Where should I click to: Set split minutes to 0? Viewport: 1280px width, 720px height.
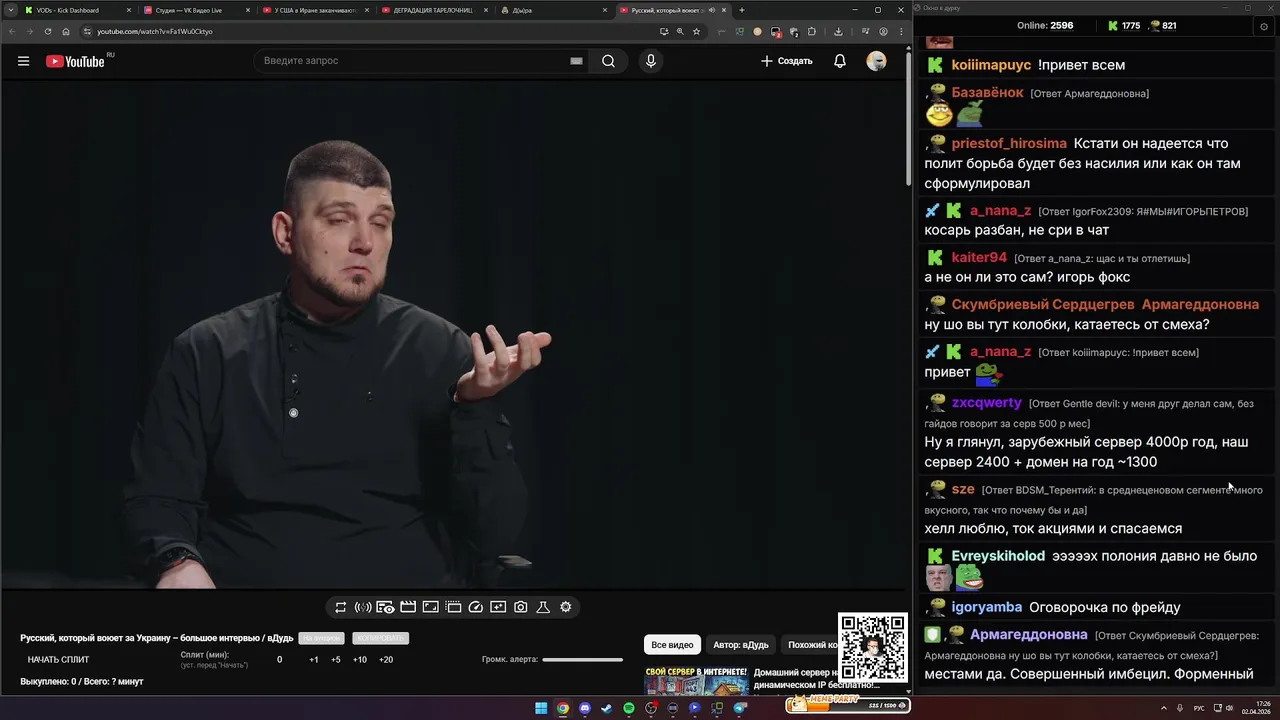(279, 660)
